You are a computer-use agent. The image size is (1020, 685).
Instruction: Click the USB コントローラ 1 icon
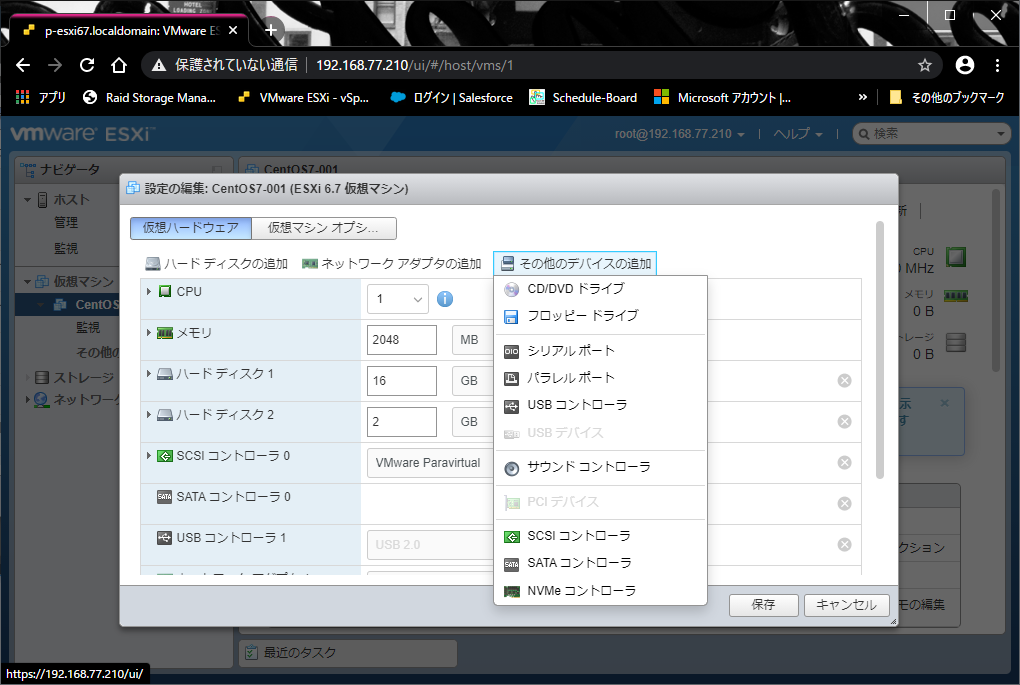[x=165, y=538]
